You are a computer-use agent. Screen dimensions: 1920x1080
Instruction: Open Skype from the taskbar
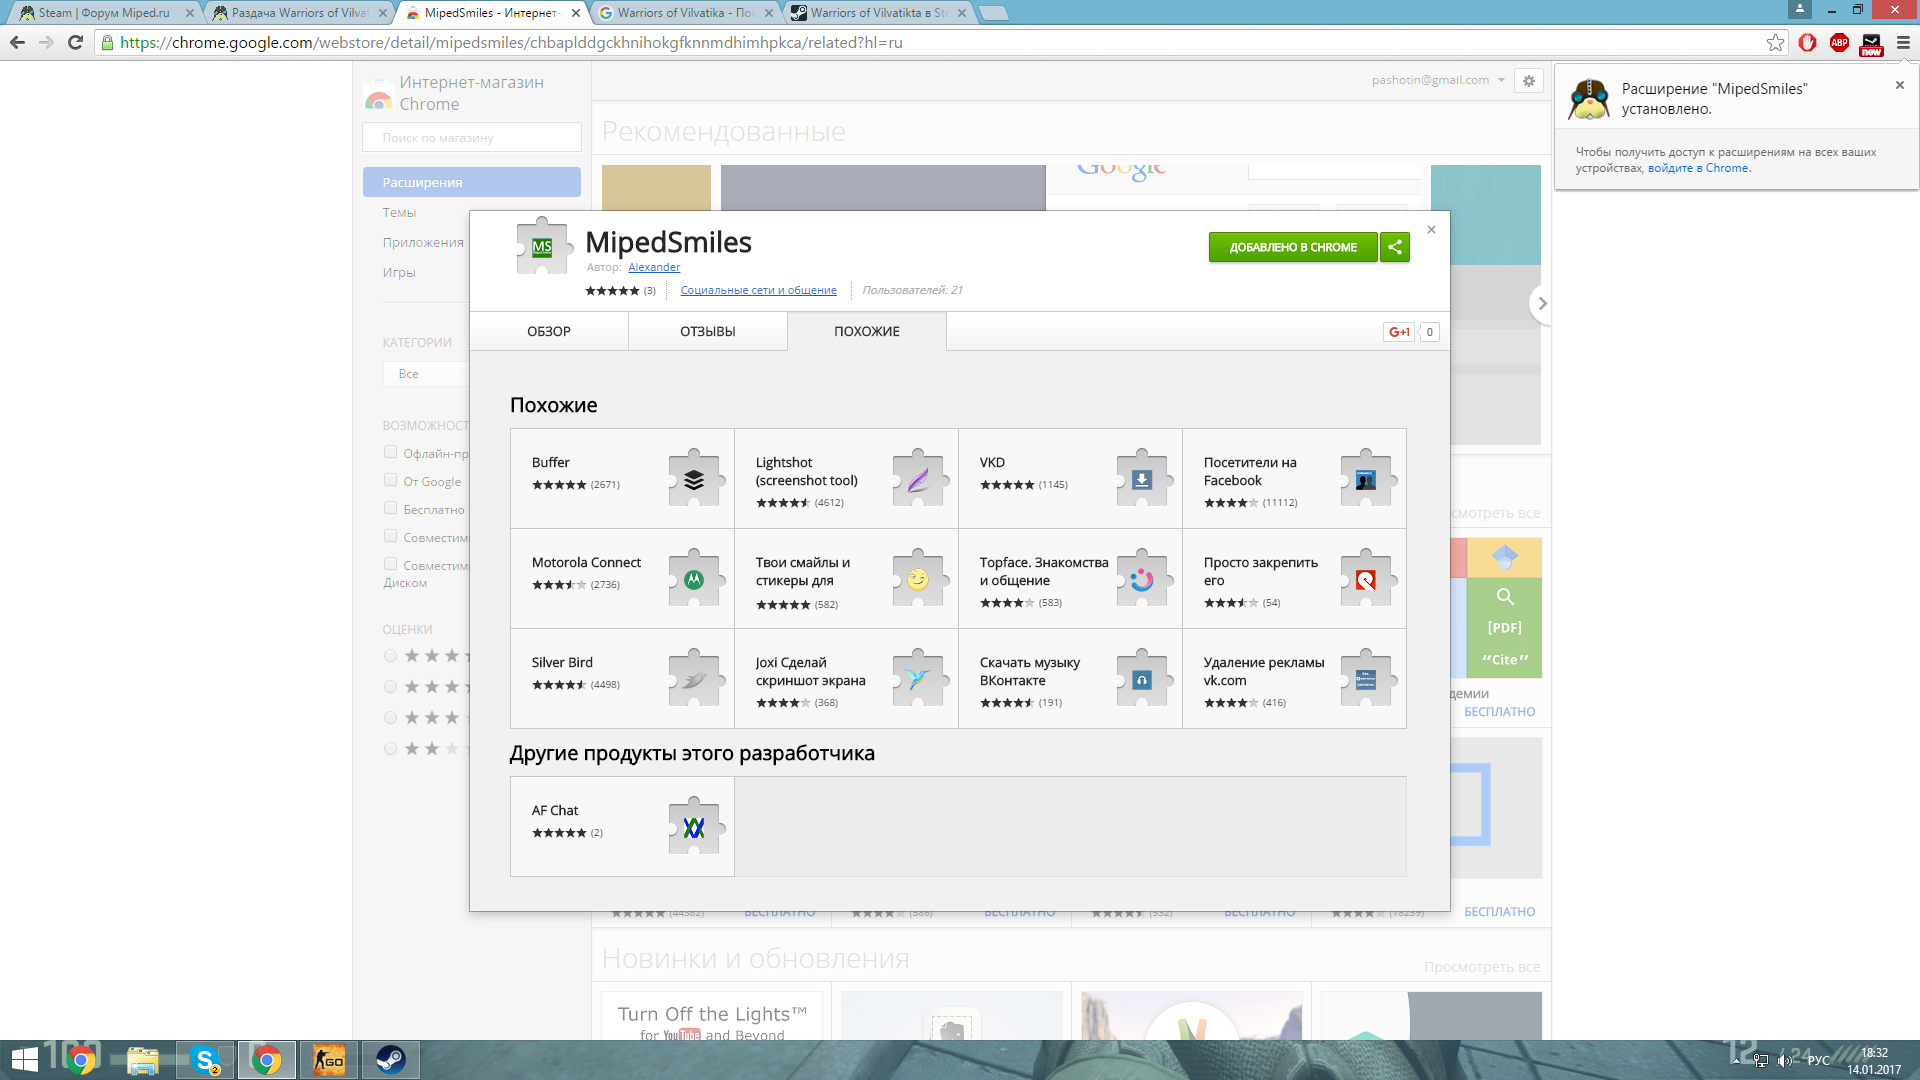[x=205, y=1060]
